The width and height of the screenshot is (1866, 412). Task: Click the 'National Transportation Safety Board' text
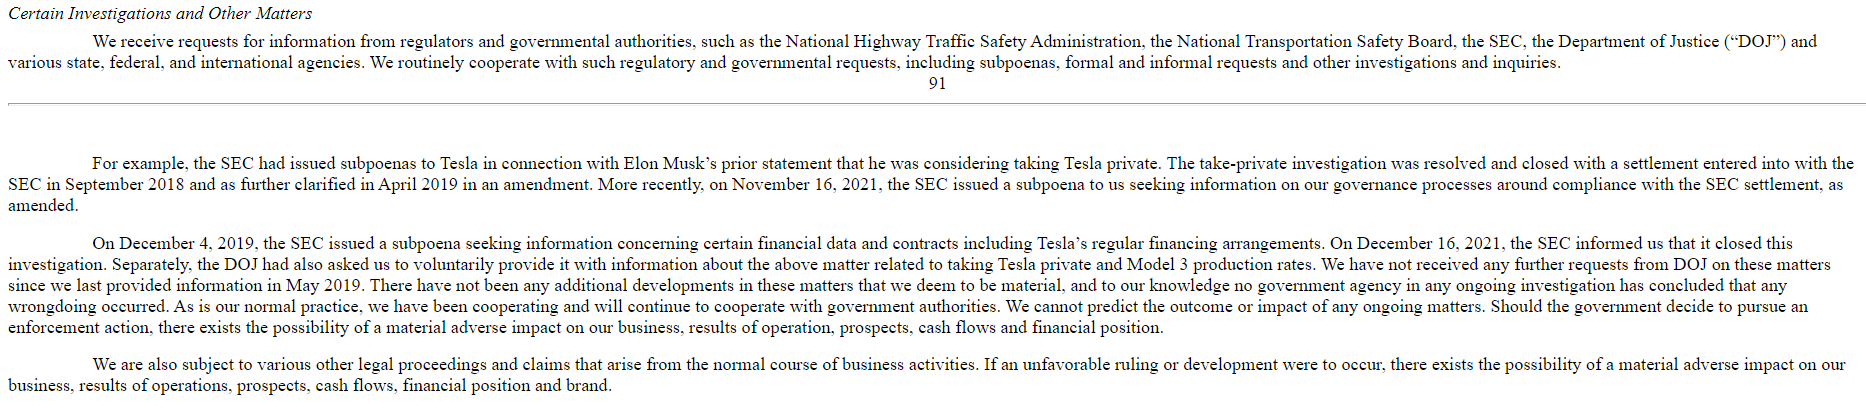(x=1314, y=42)
